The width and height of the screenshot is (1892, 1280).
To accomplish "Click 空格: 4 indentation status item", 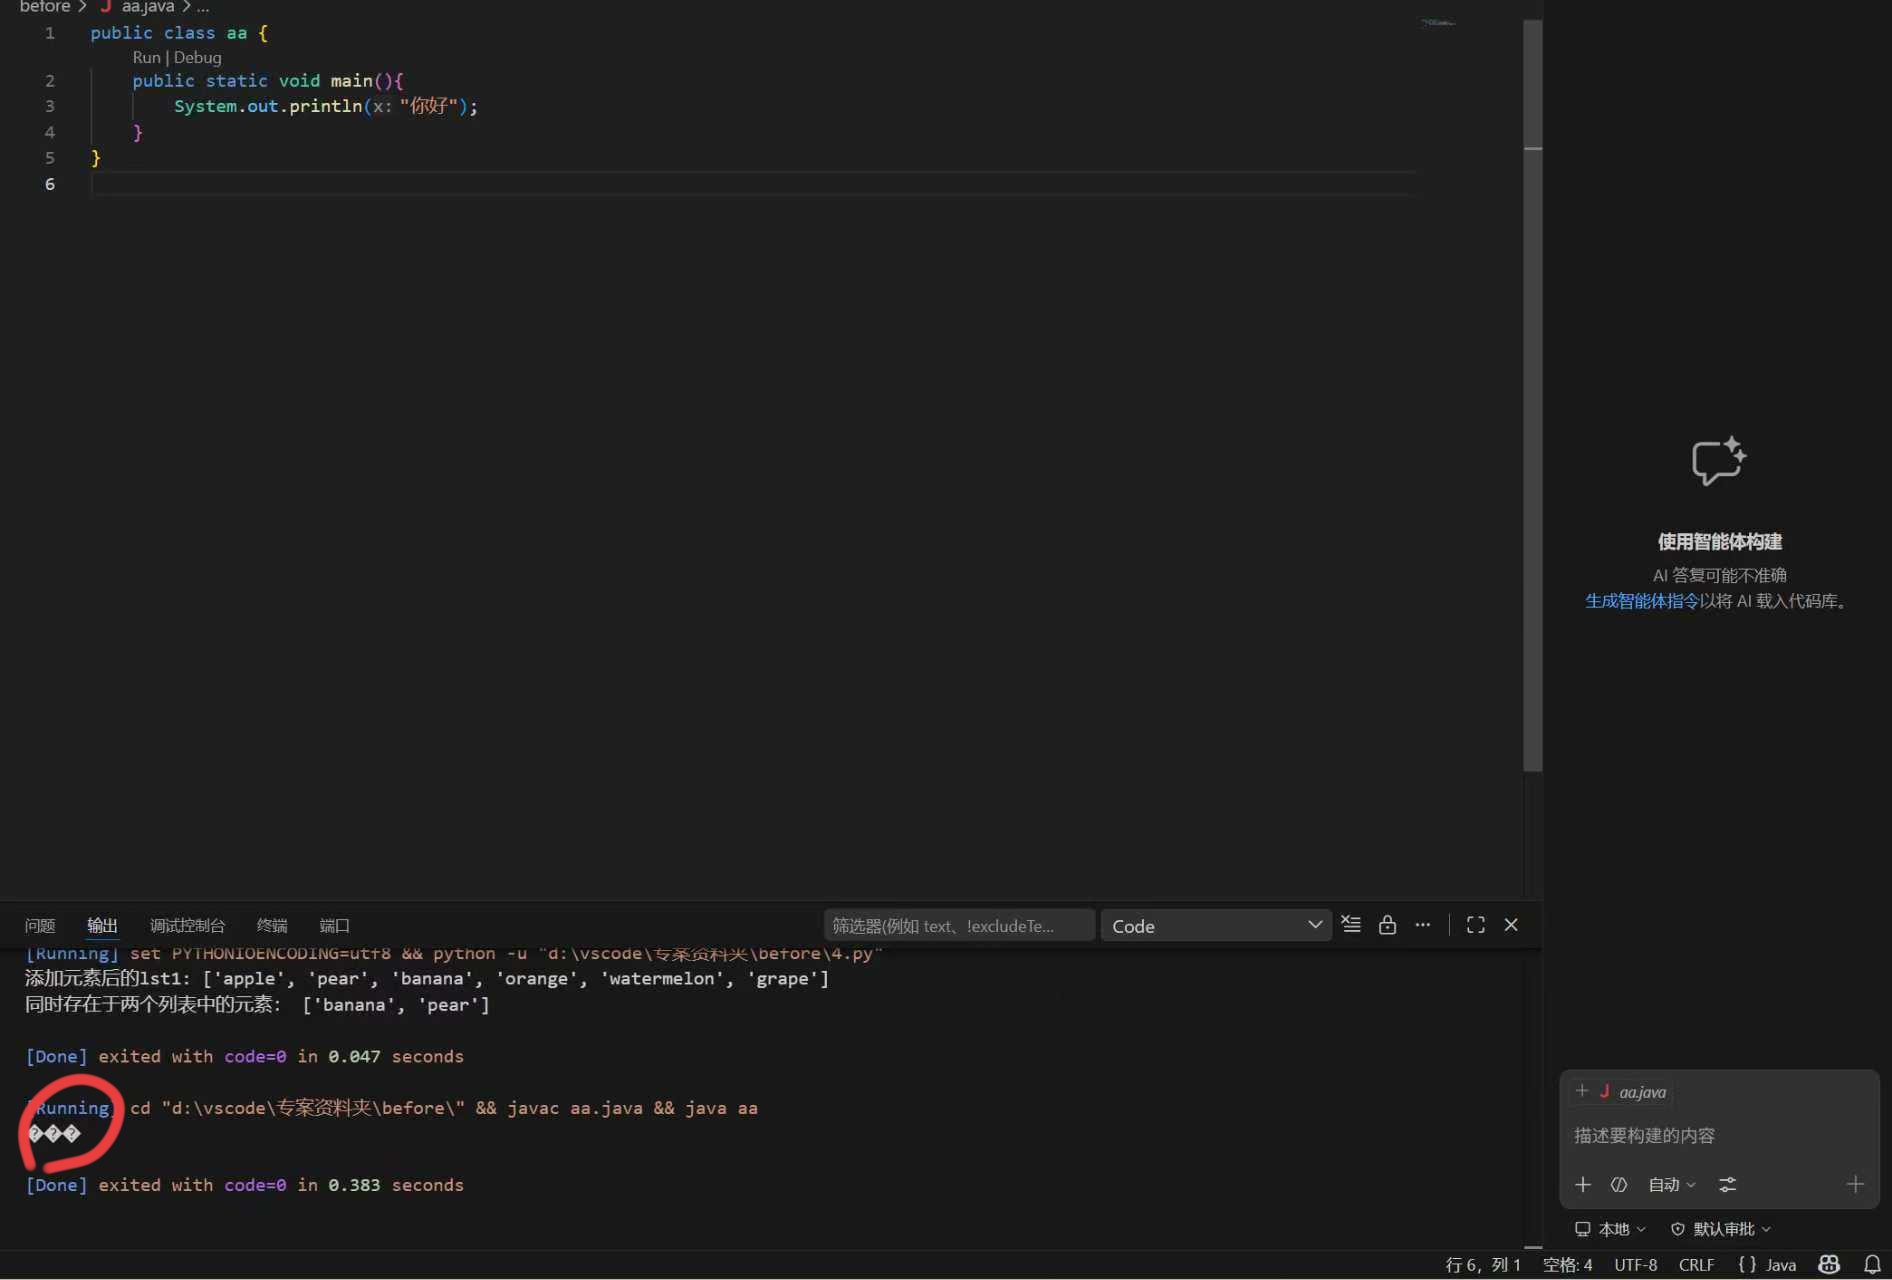I will [x=1567, y=1265].
